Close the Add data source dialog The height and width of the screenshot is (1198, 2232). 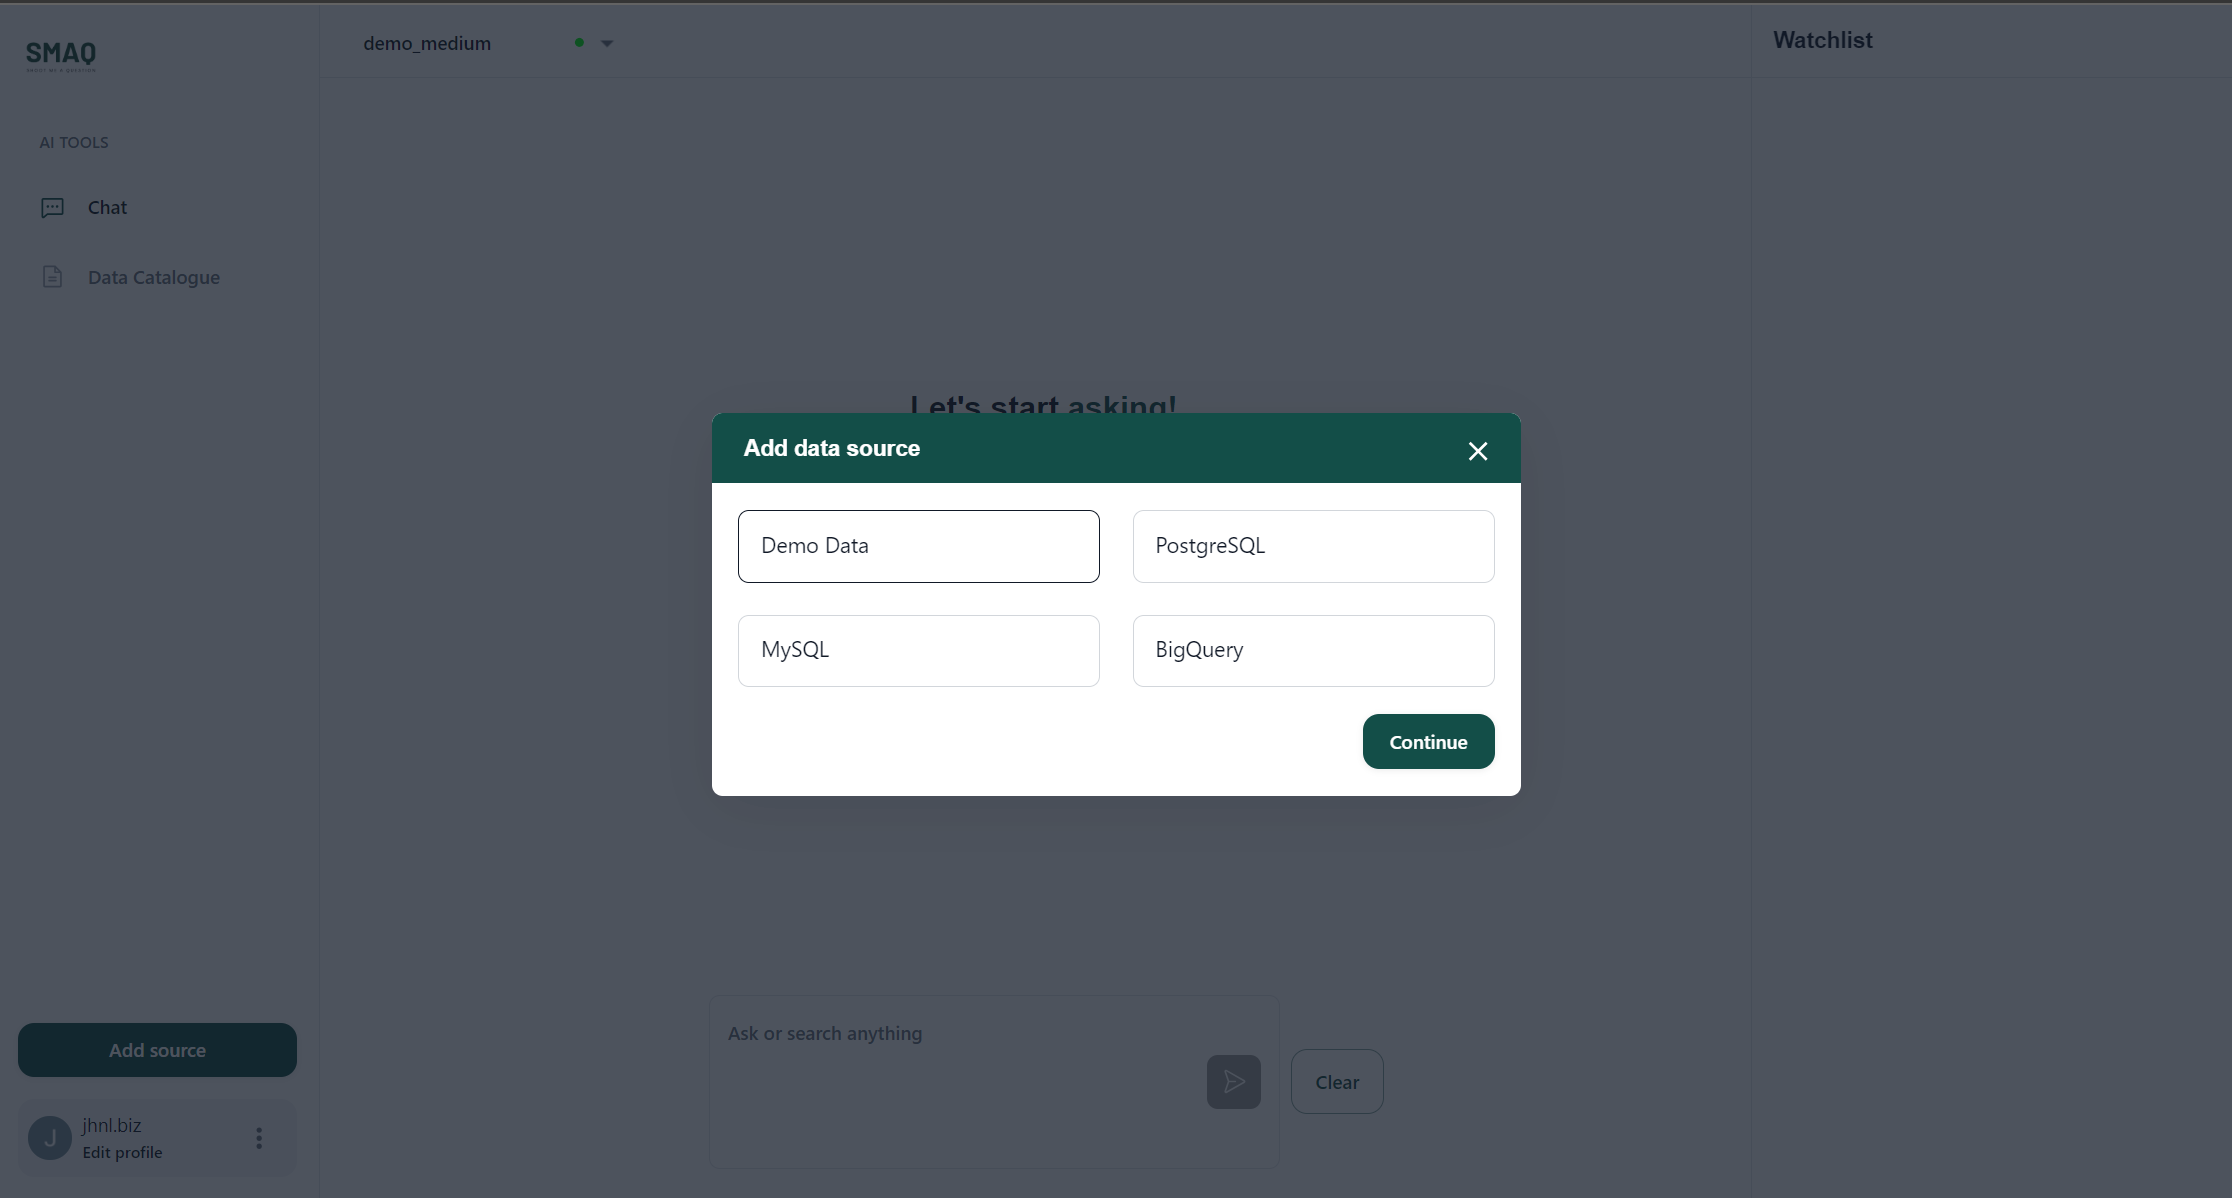tap(1477, 451)
